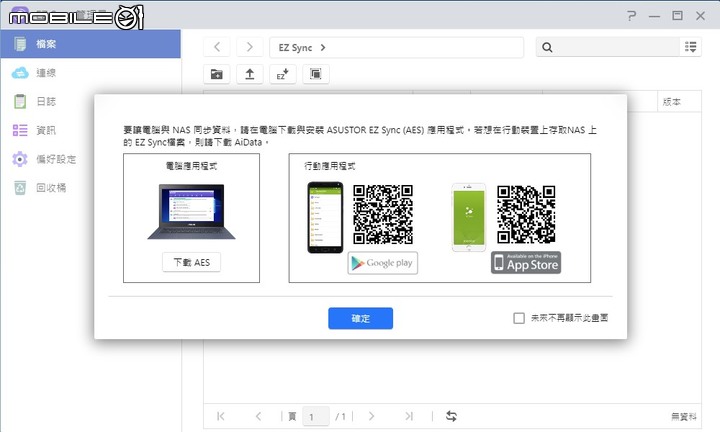720x432 pixels.
Task: Click the page number input field
Action: [x=316, y=416]
